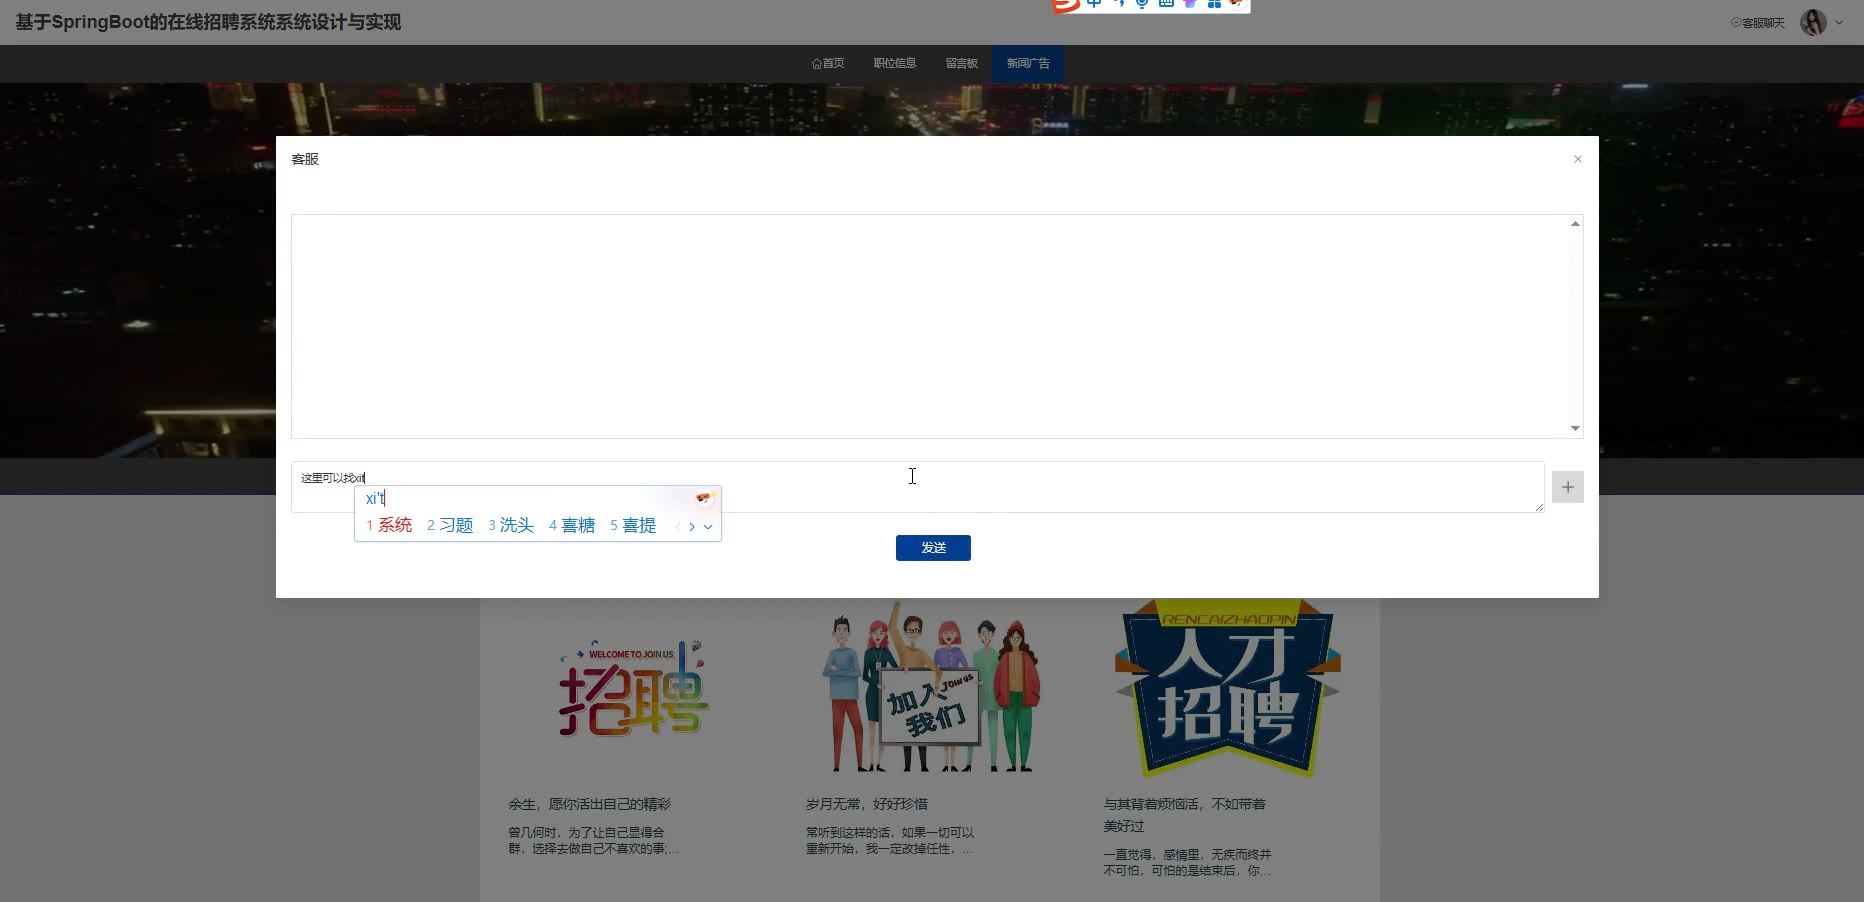Toggle the Chinese/English mode icon in IME bar
Screen dimensions: 1864x902
[x=1094, y=4]
